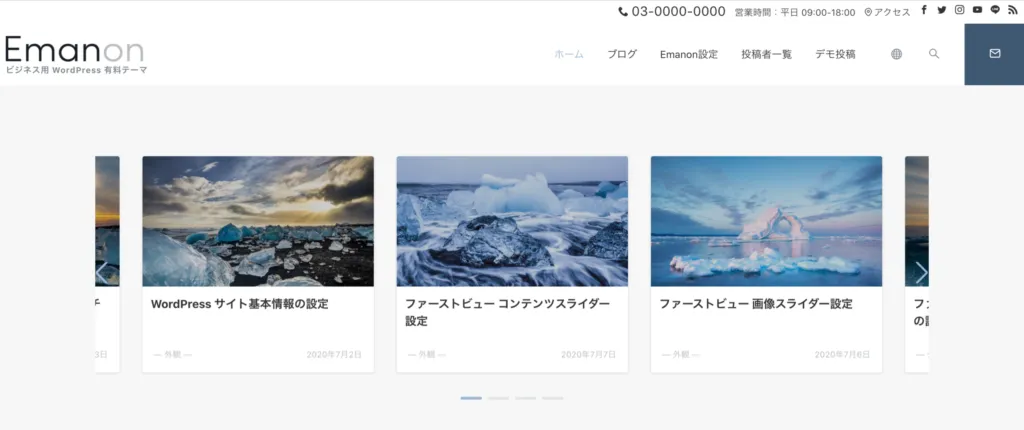
Task: Open the YouTube icon in top bar
Action: click(977, 10)
